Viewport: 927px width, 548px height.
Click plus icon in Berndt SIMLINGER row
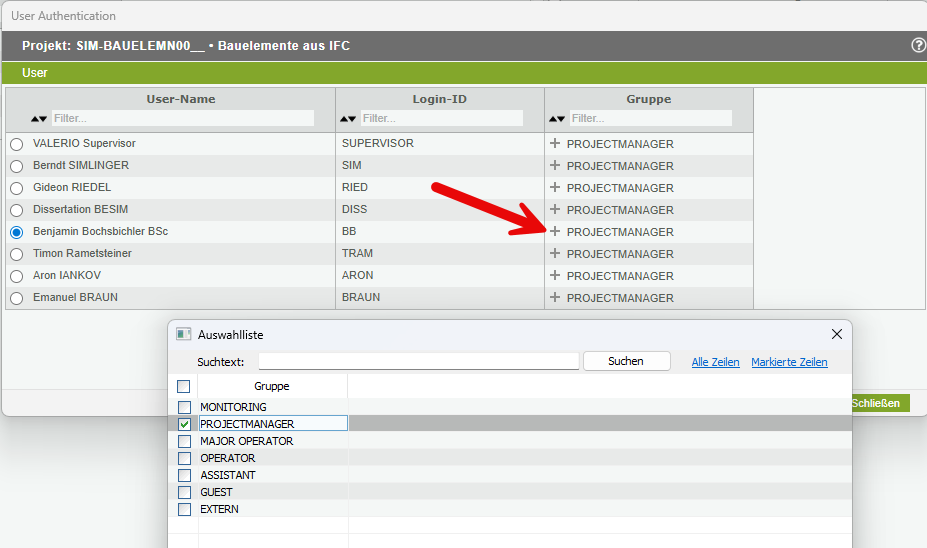555,166
